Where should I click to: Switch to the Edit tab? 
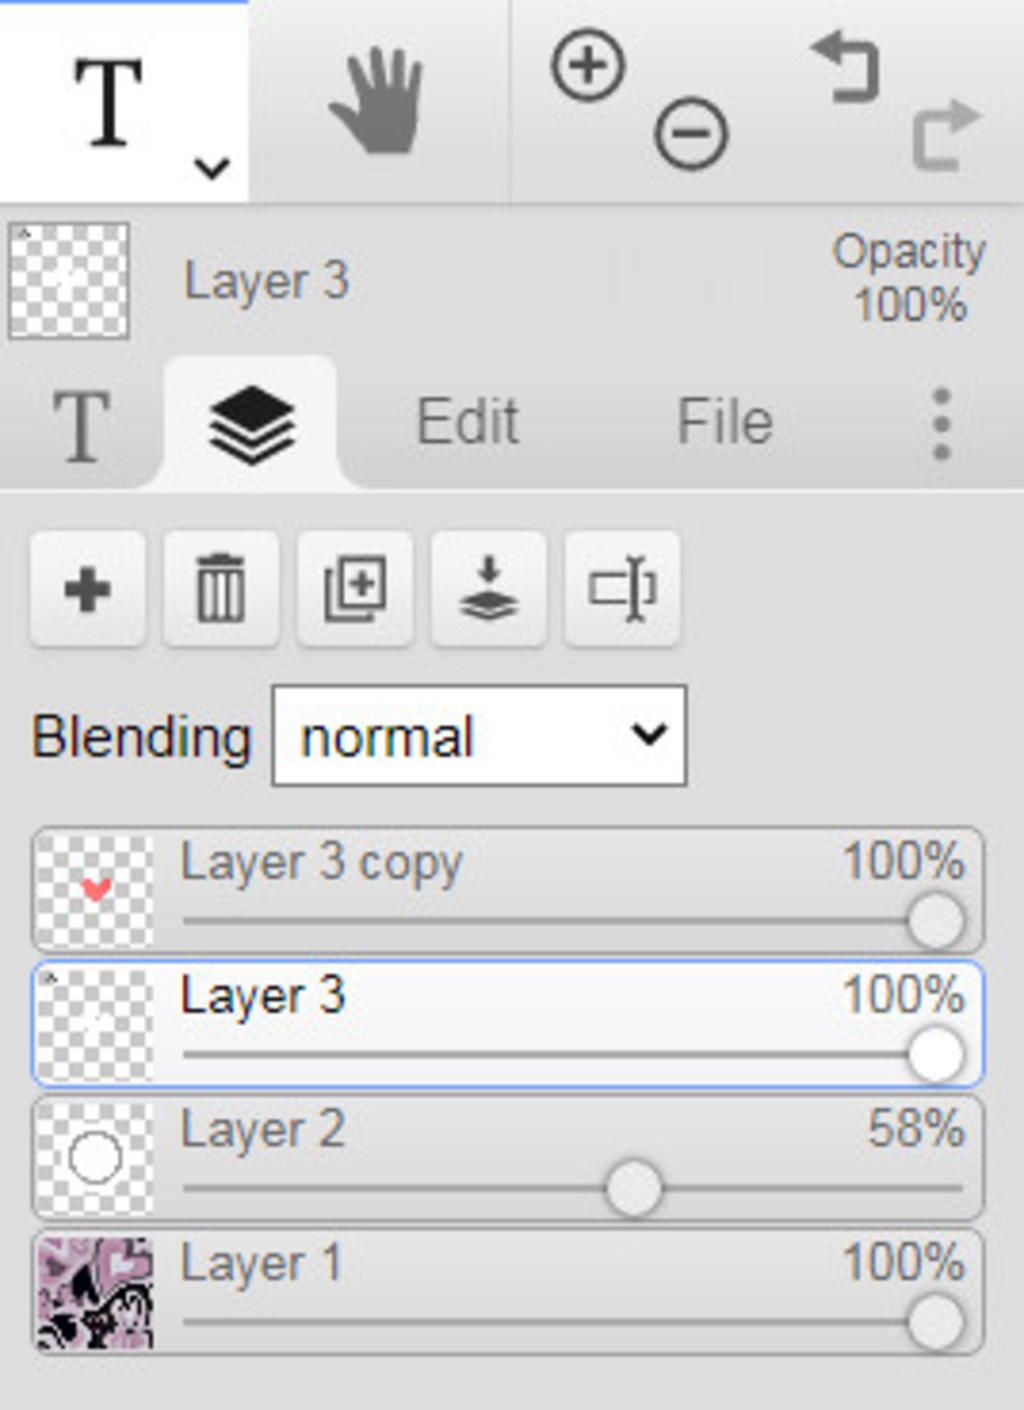click(467, 421)
